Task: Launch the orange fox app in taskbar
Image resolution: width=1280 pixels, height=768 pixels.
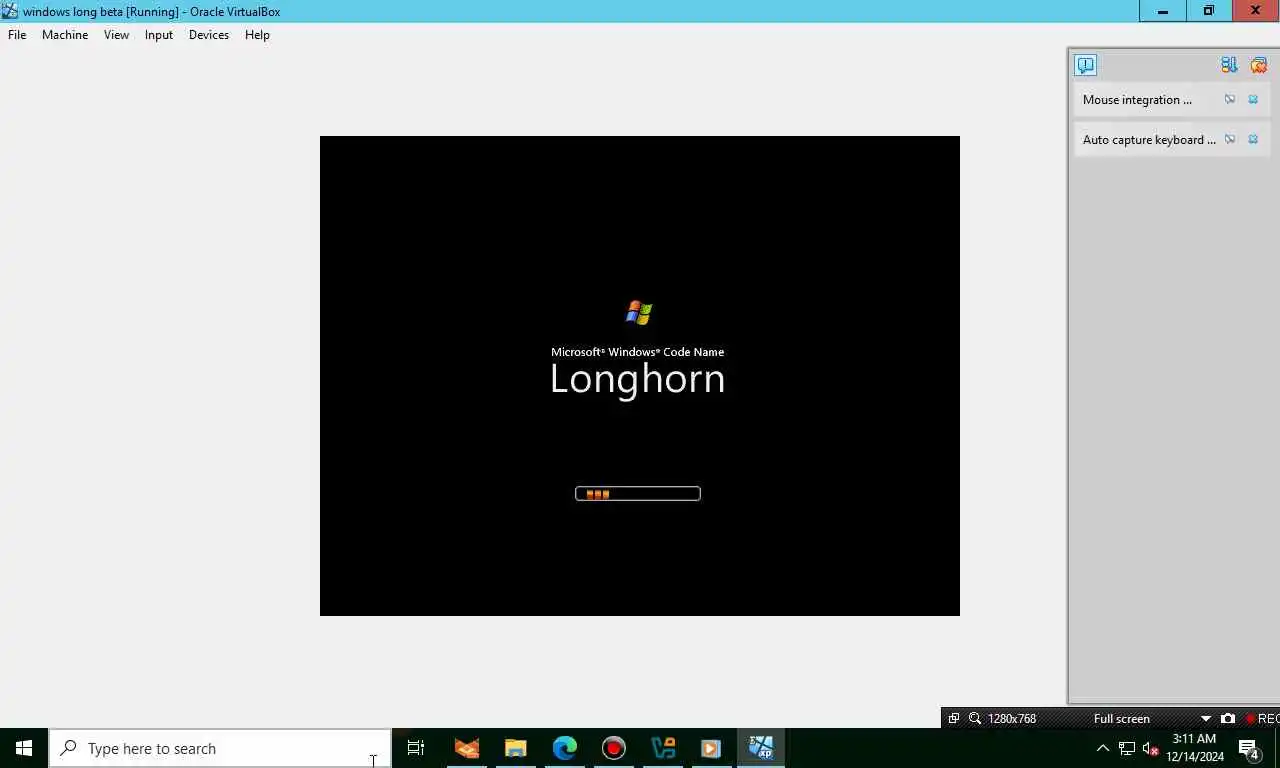Action: click(x=466, y=748)
